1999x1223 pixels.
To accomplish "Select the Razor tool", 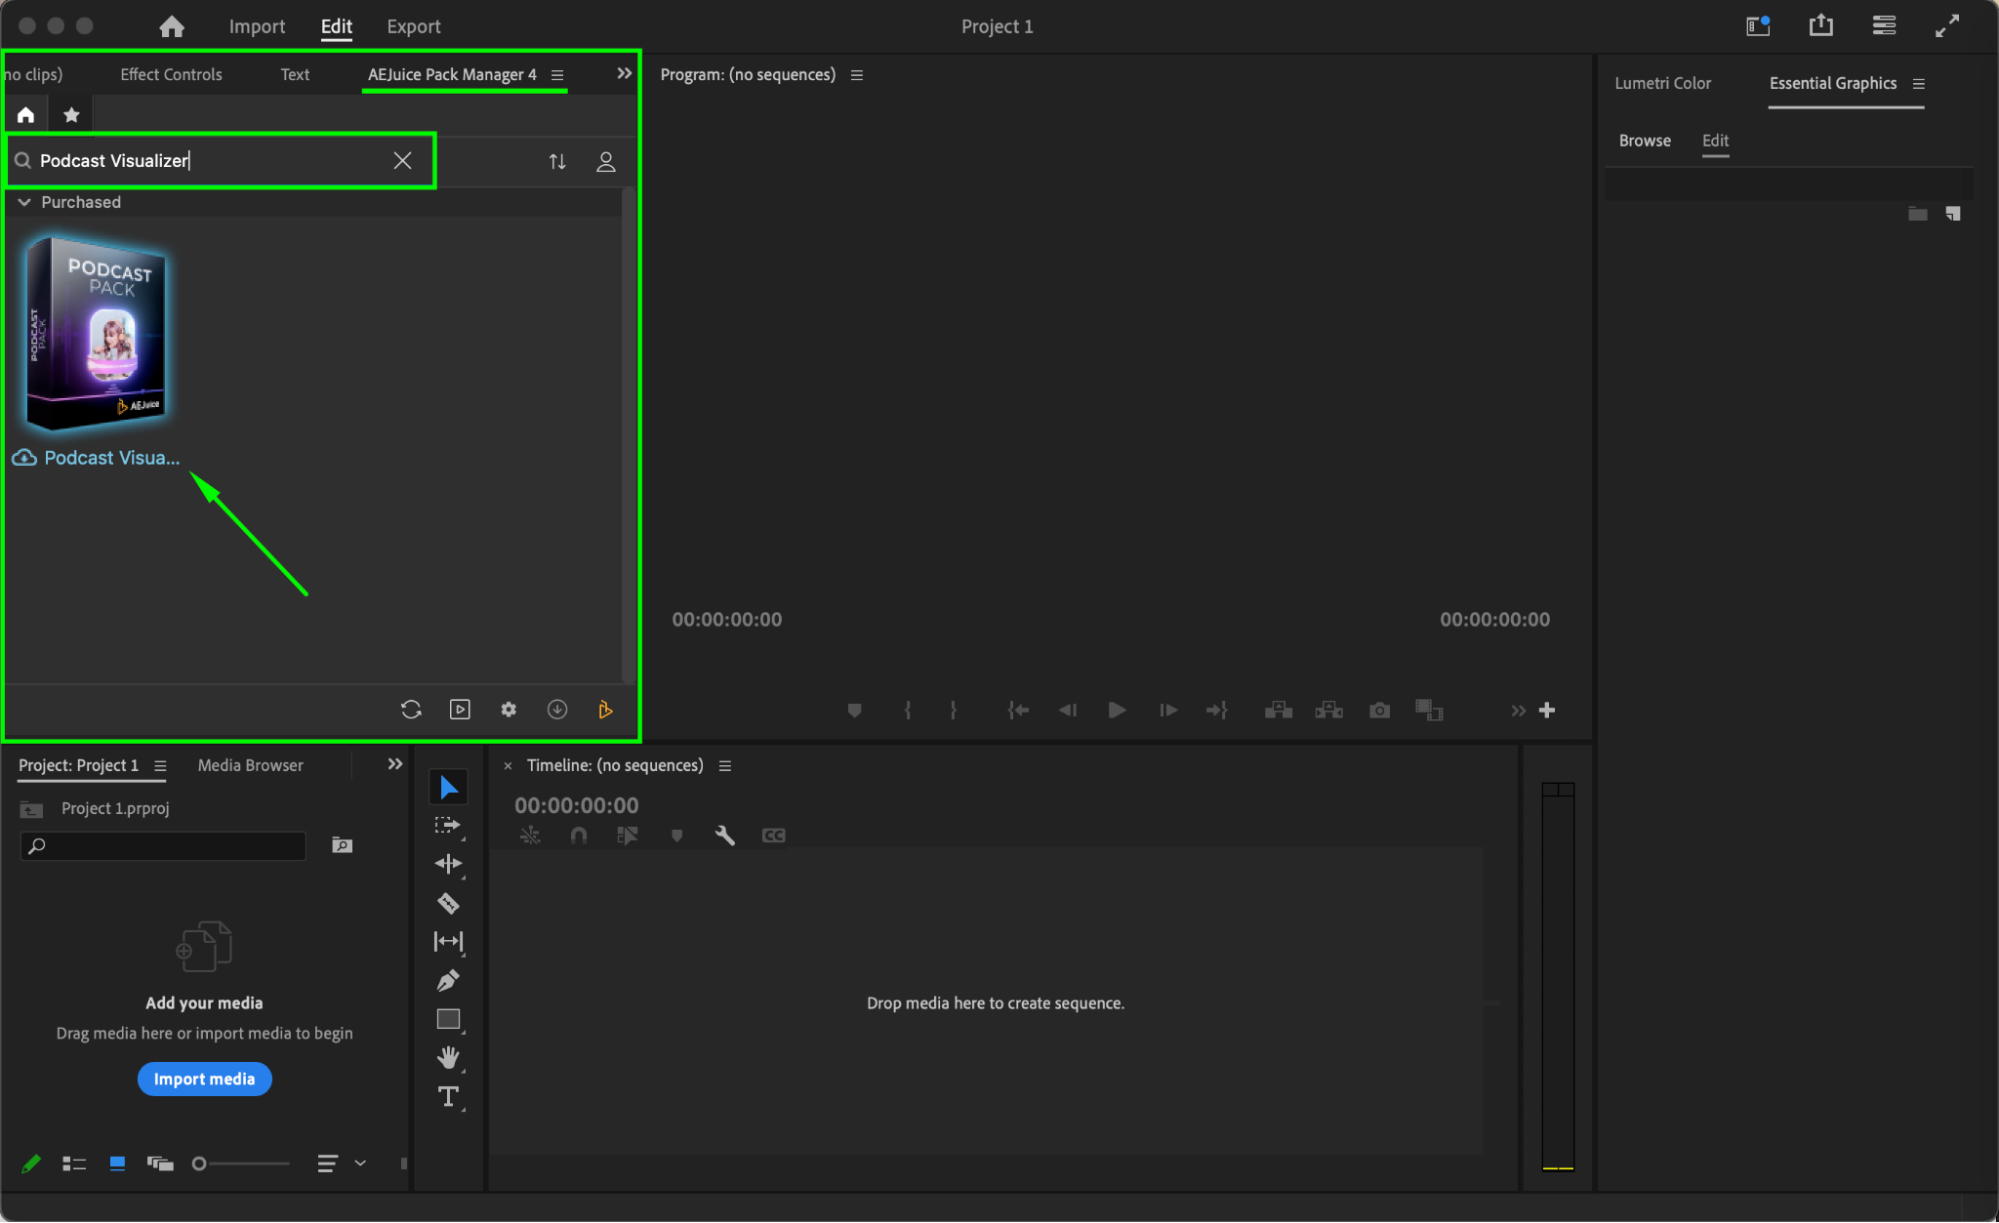I will (x=448, y=903).
